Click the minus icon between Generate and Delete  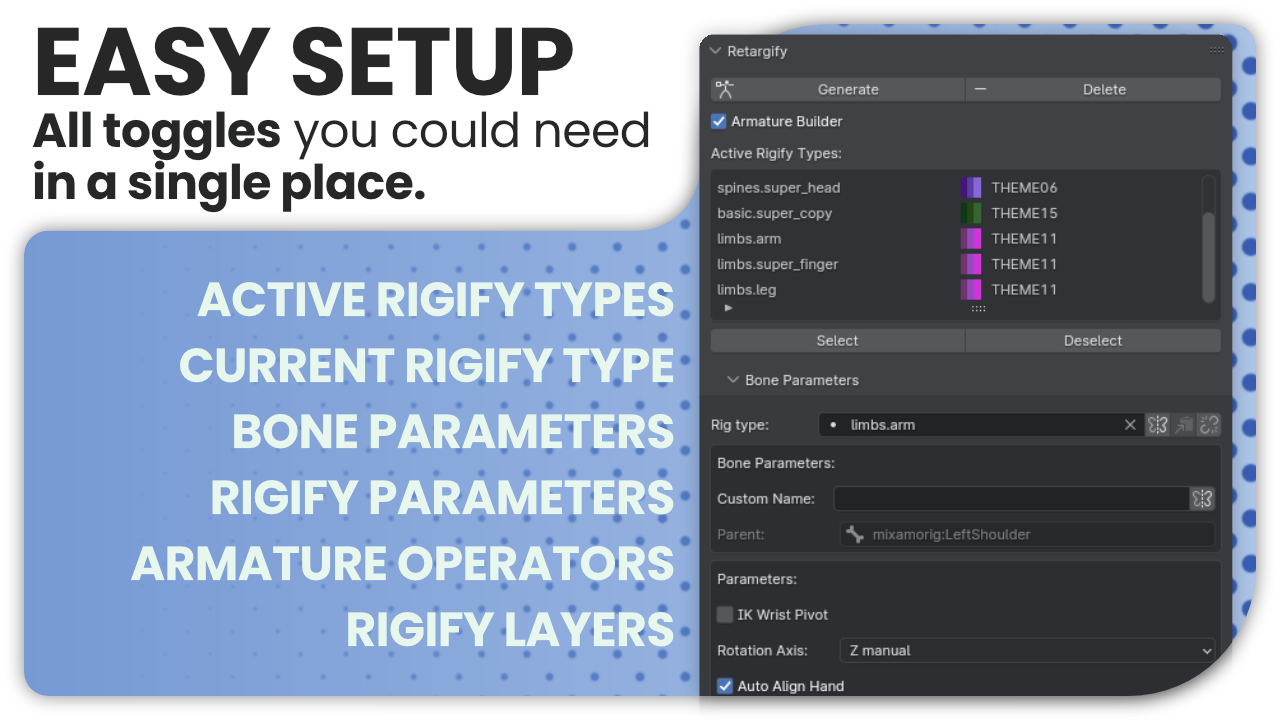tap(979, 89)
